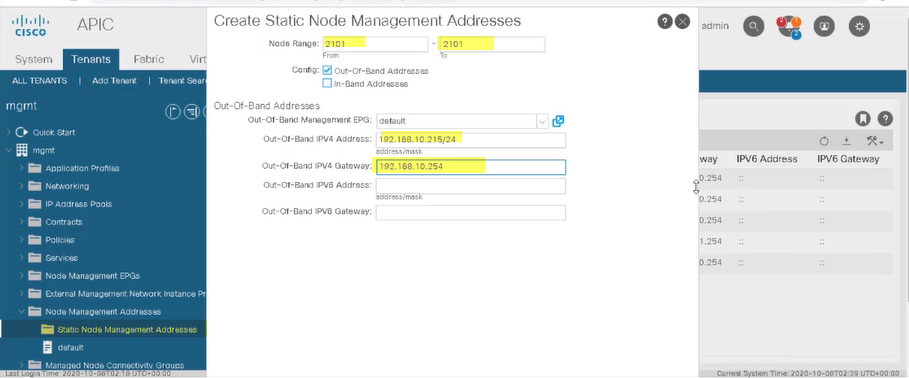Screen dimensions: 909x378
Task: Open the user profile monitor icon
Action: pyautogui.click(x=824, y=26)
